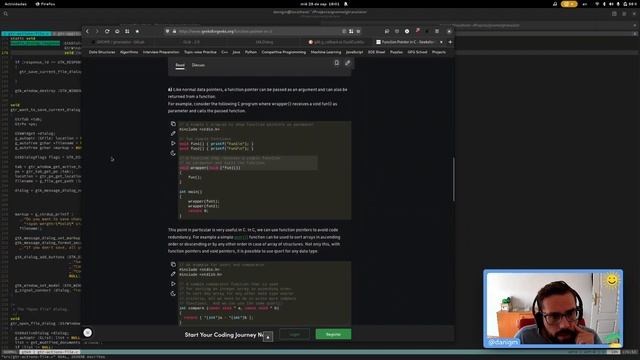This screenshot has height=360, width=640.
Task: Run the wrapper example code
Action: point(173,143)
